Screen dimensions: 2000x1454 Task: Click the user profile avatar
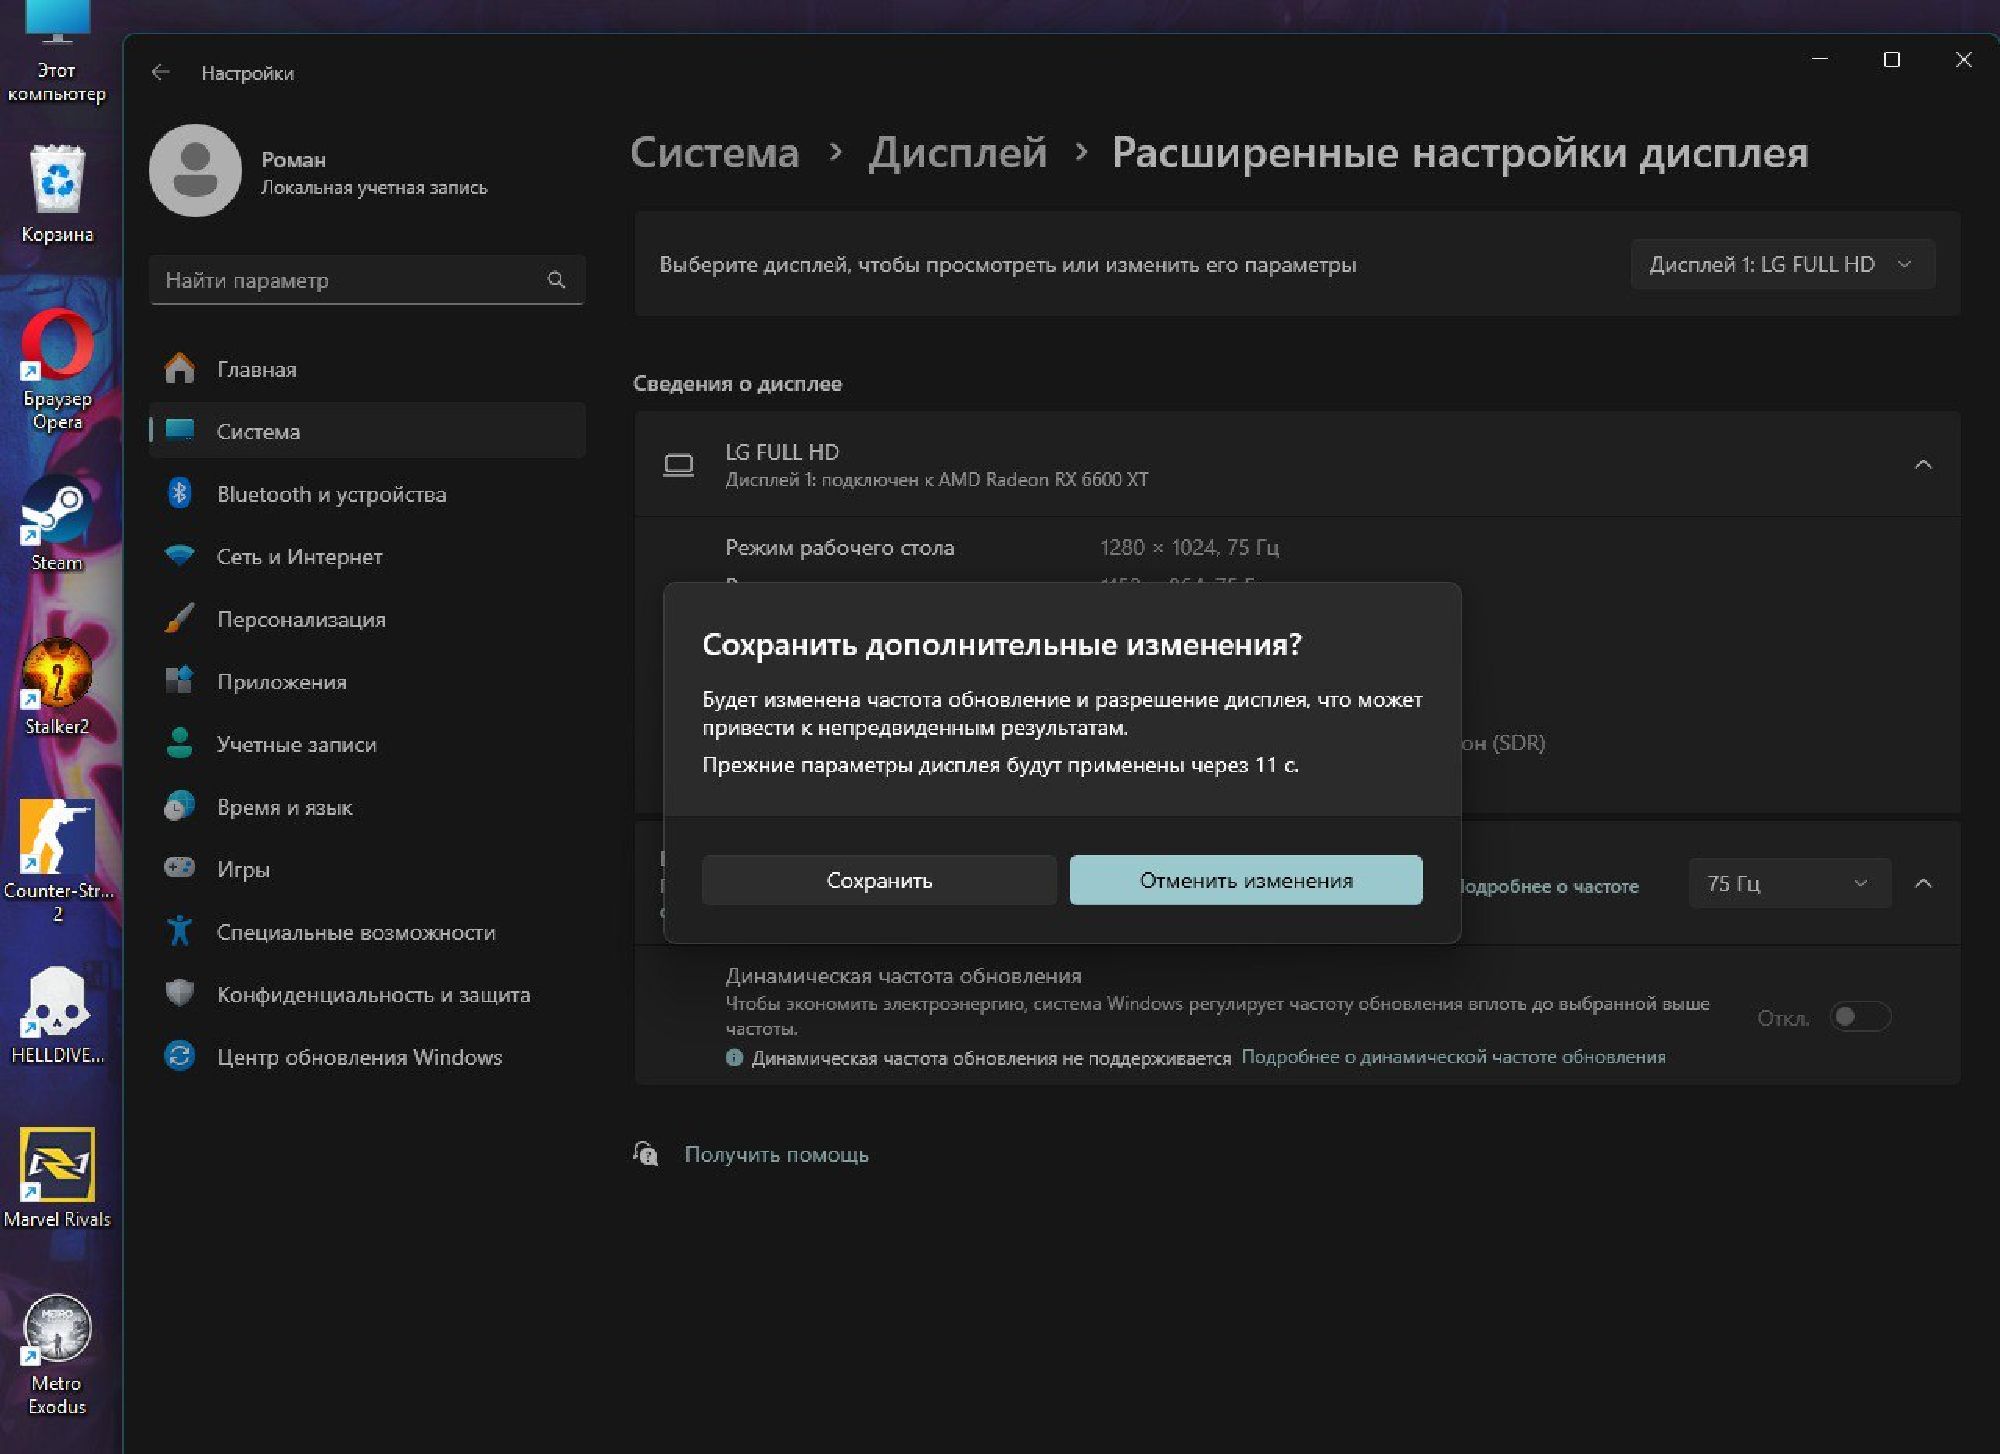195,171
